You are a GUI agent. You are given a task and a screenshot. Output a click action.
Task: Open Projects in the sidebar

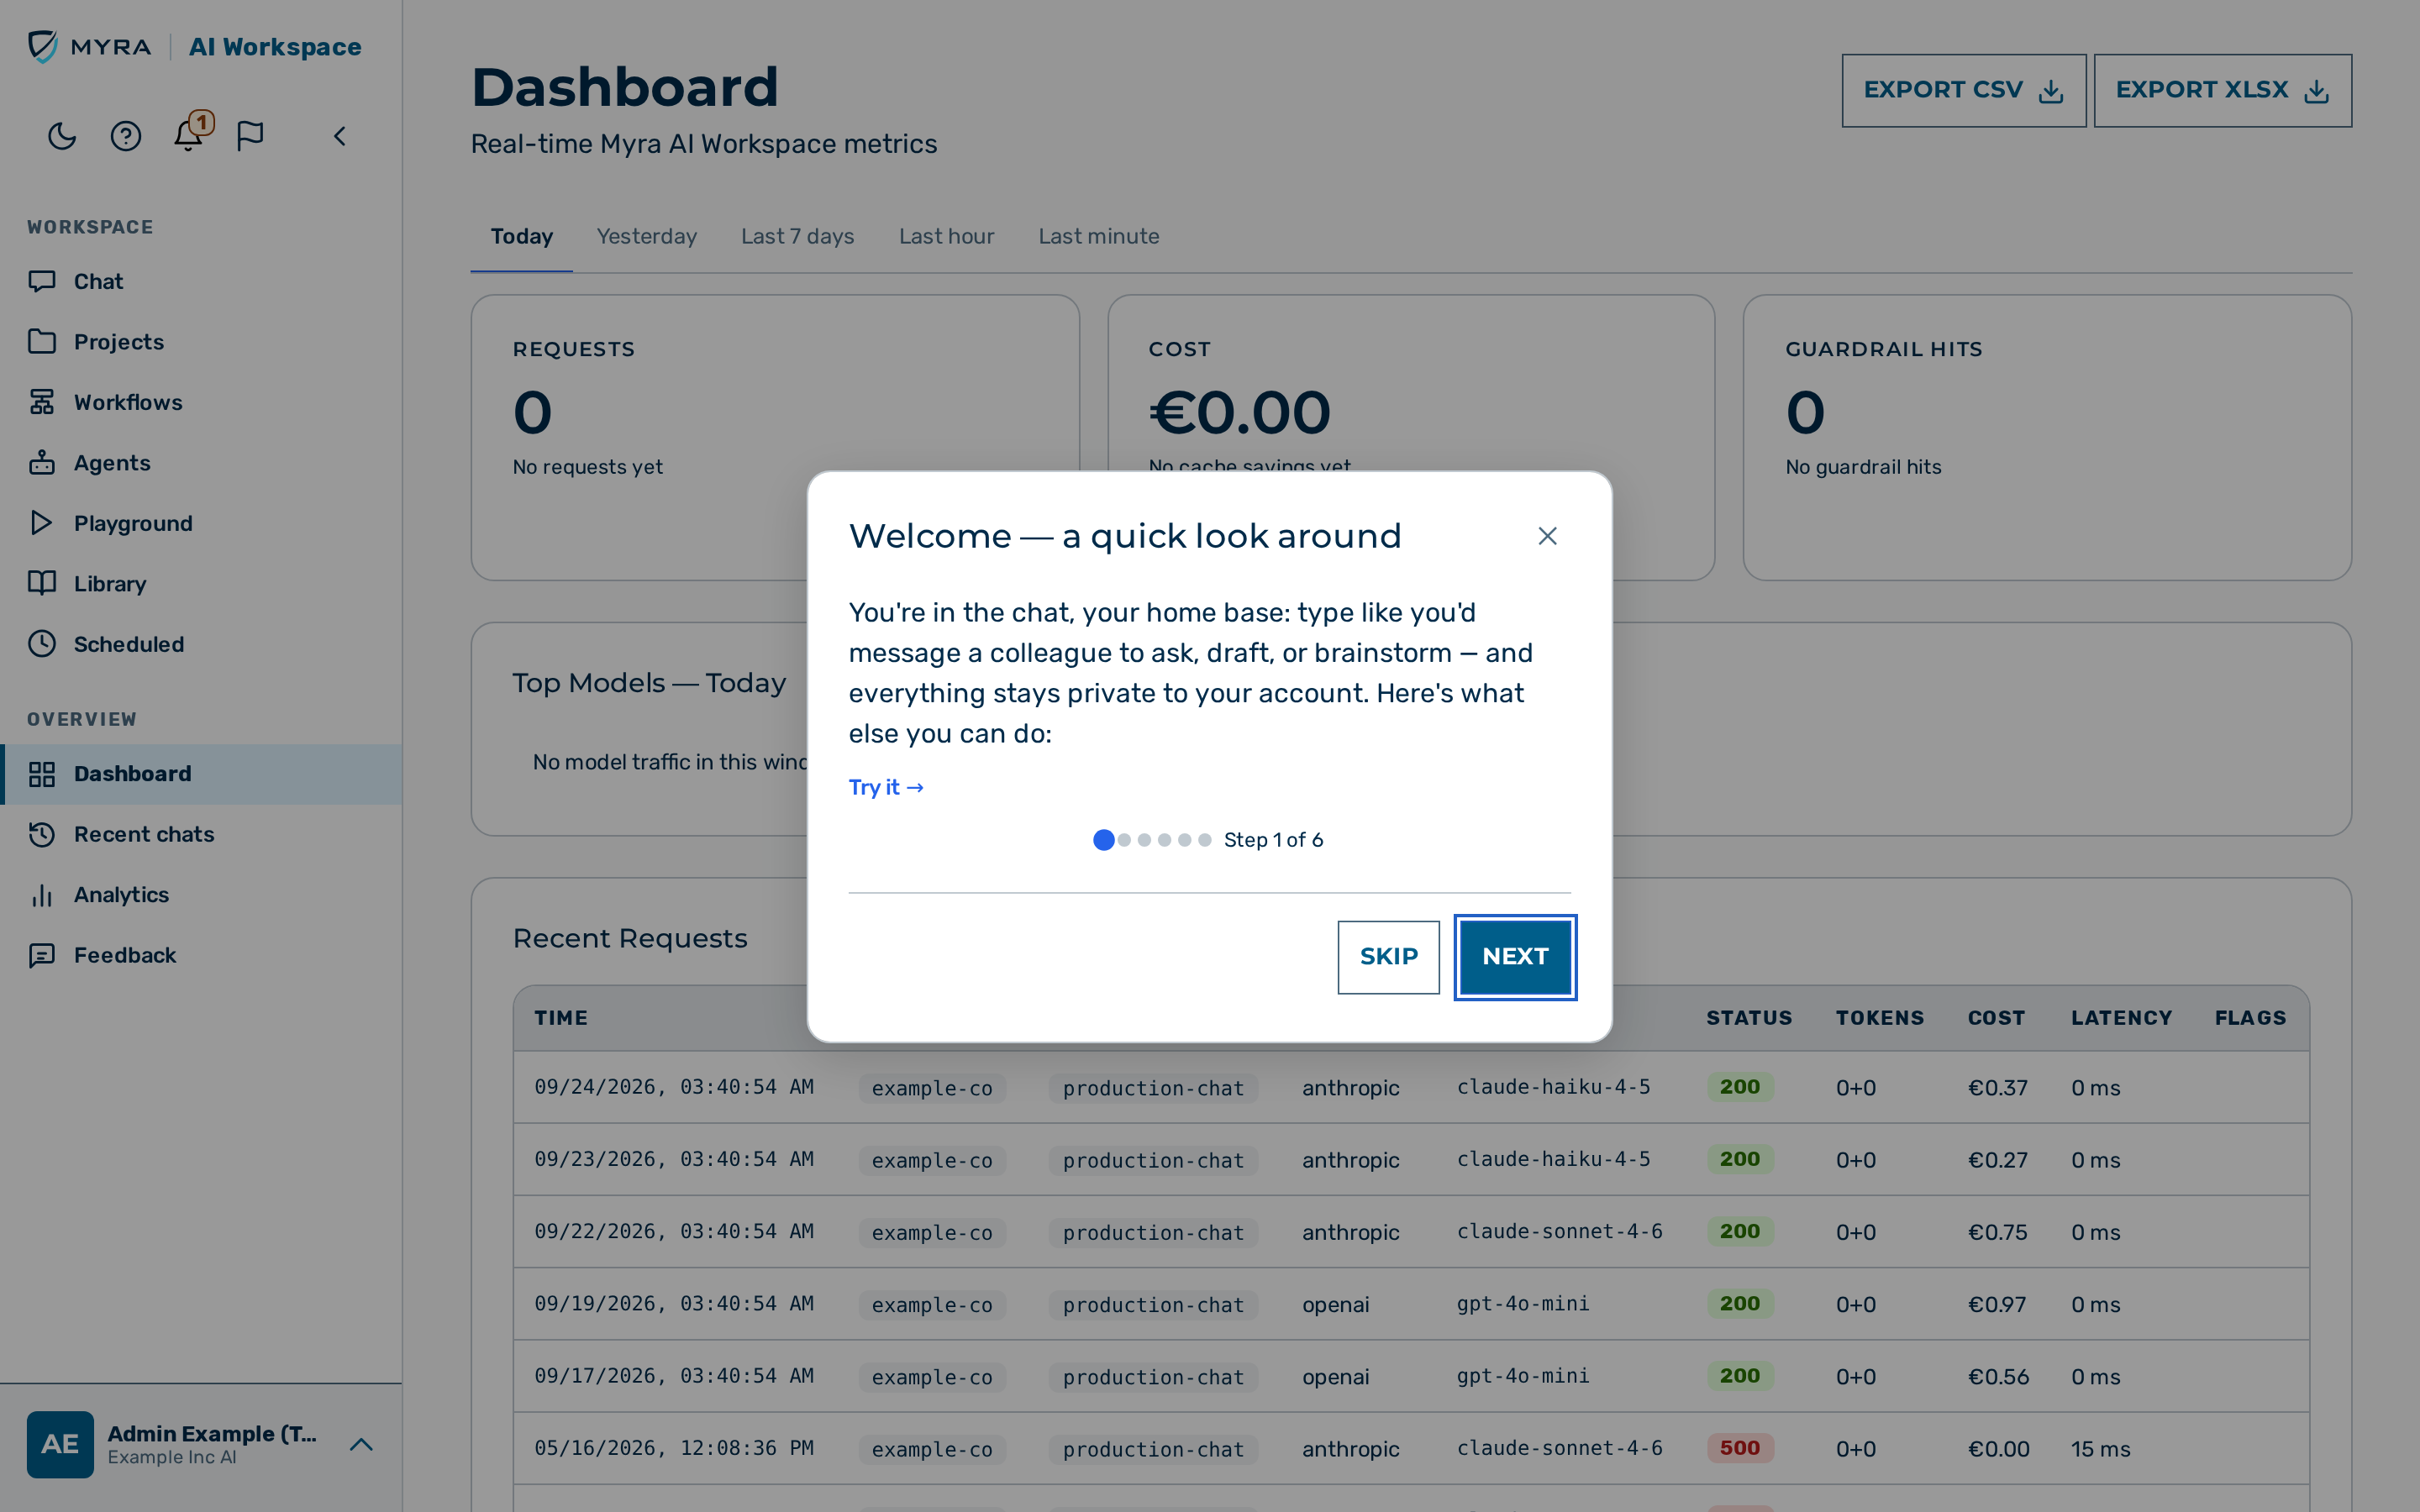click(x=201, y=342)
